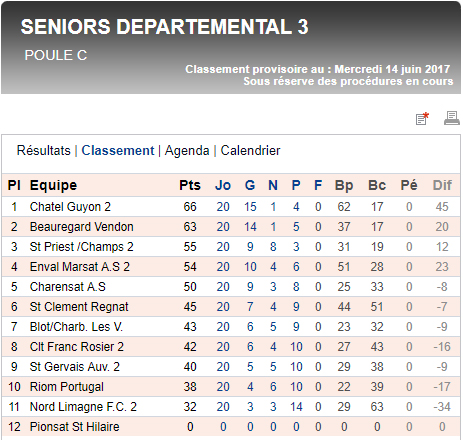Click the Pts column header

(x=190, y=185)
